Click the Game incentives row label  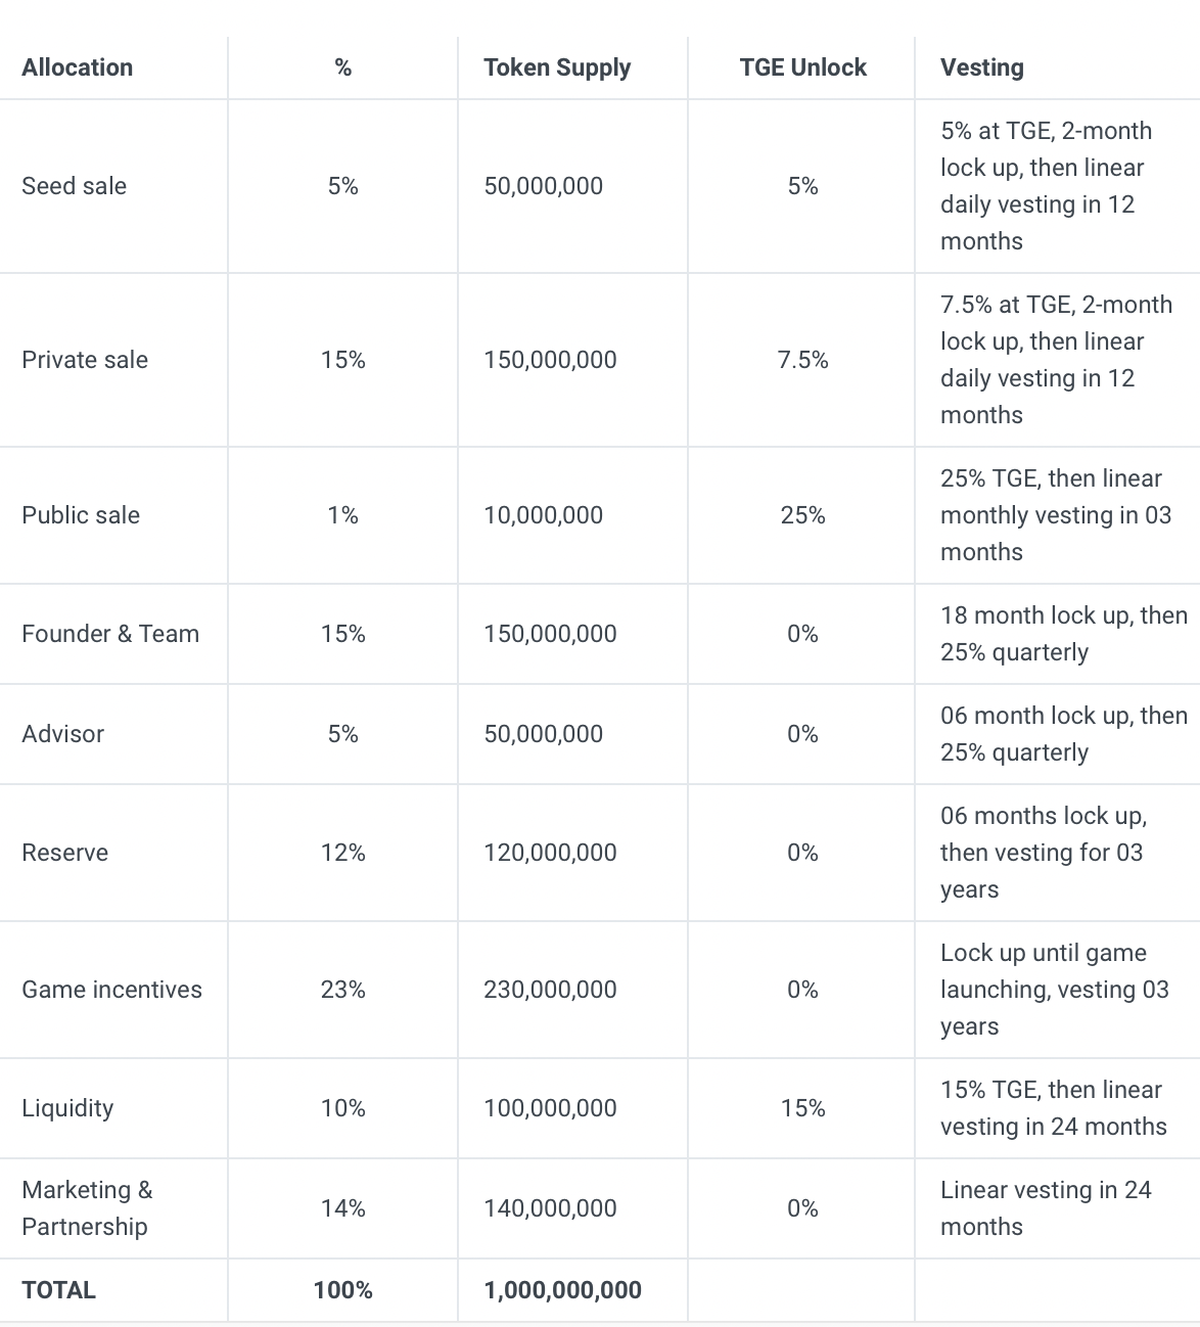(112, 990)
